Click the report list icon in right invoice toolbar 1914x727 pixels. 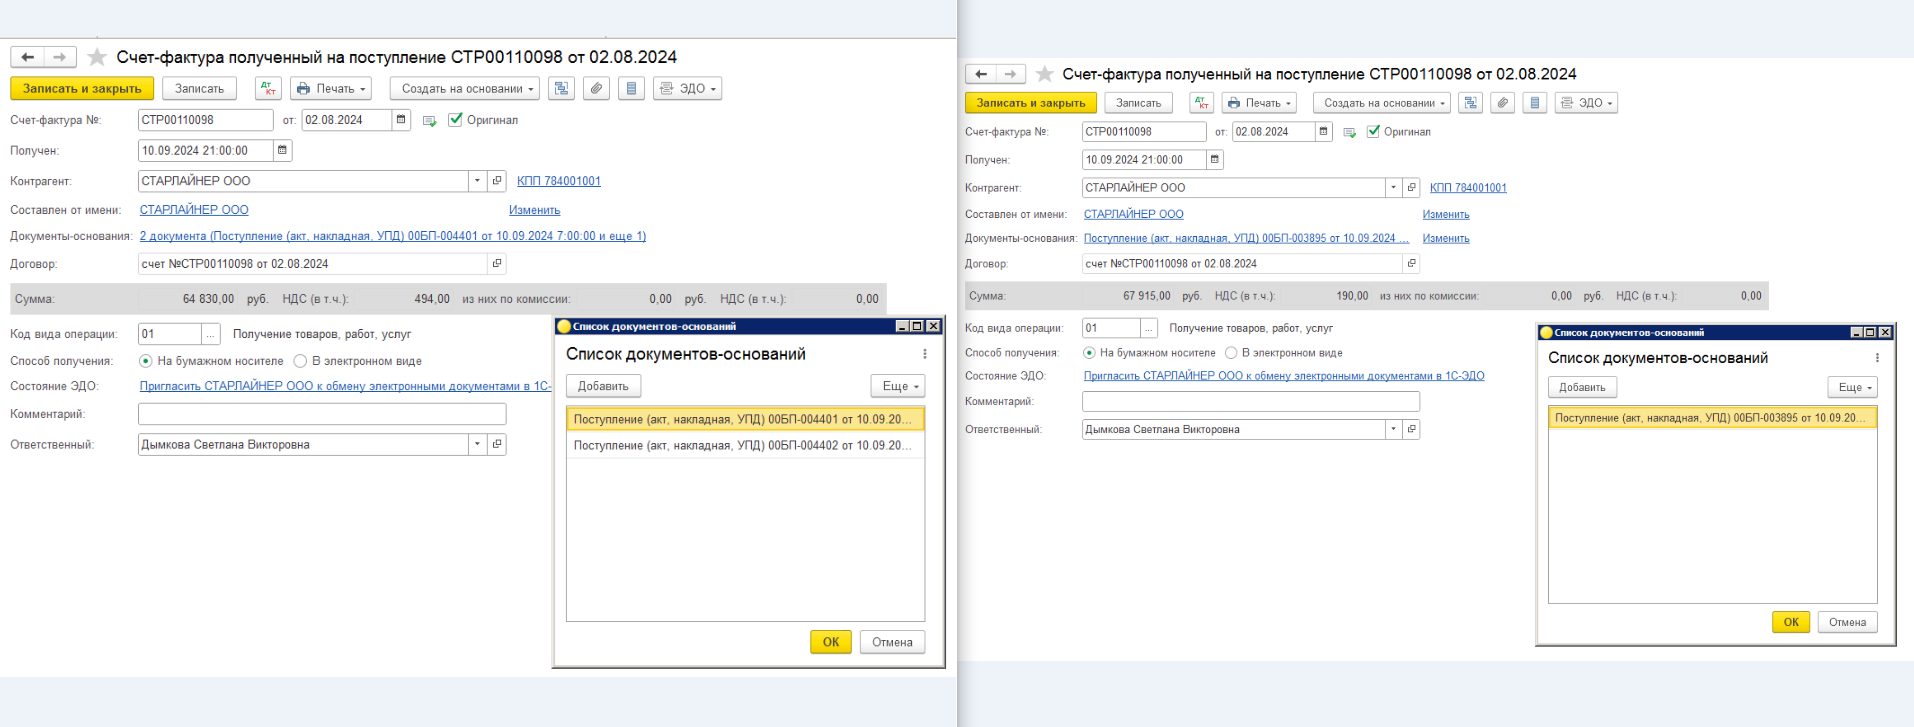coord(1535,103)
